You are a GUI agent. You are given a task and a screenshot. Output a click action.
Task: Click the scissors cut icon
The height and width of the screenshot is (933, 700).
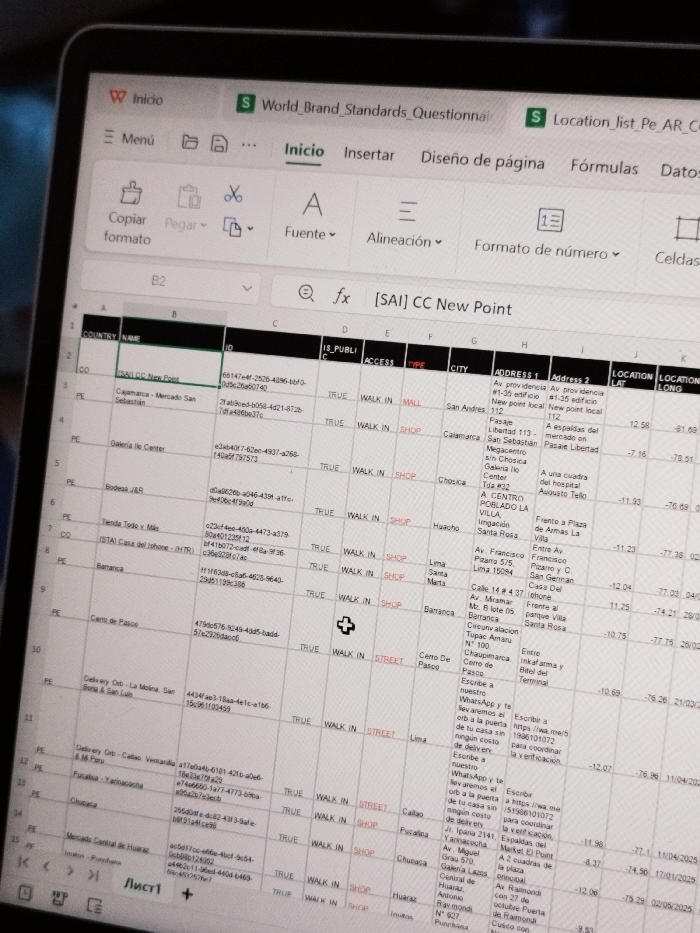tap(233, 194)
